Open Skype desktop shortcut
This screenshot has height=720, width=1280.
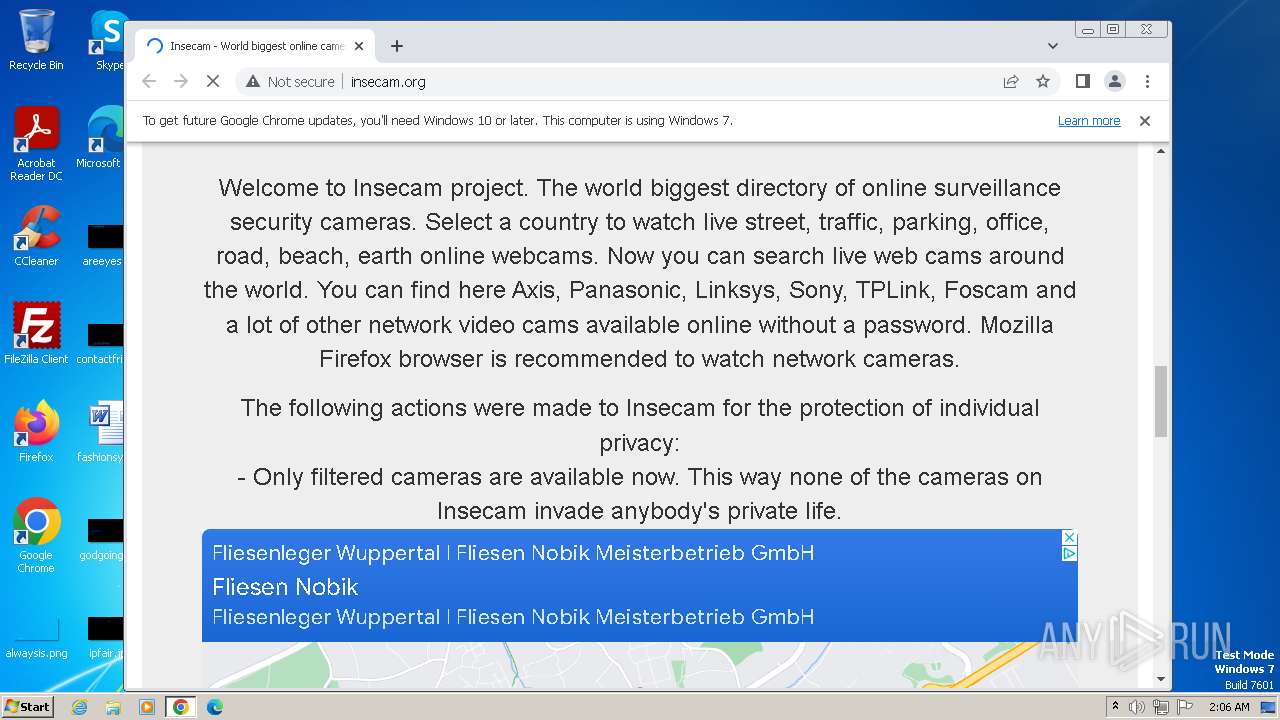tap(108, 40)
